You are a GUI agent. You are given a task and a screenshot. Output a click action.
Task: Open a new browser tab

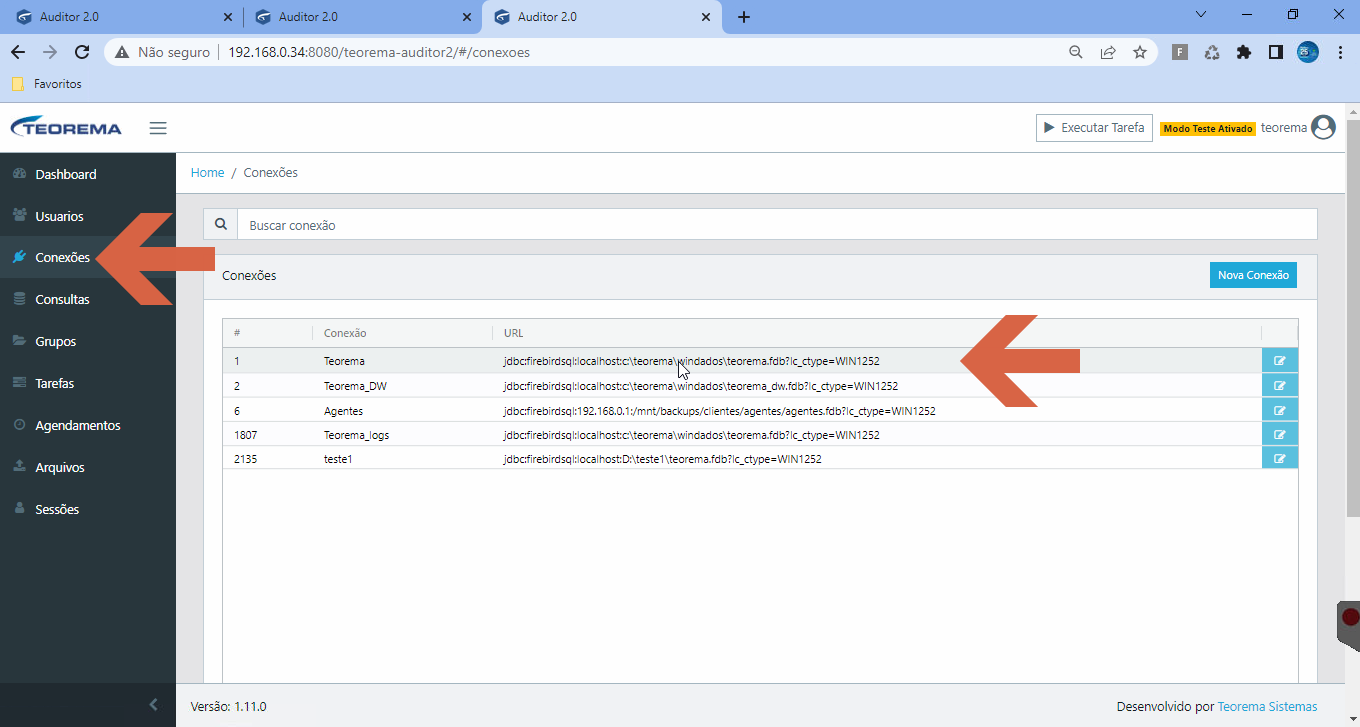coord(744,17)
